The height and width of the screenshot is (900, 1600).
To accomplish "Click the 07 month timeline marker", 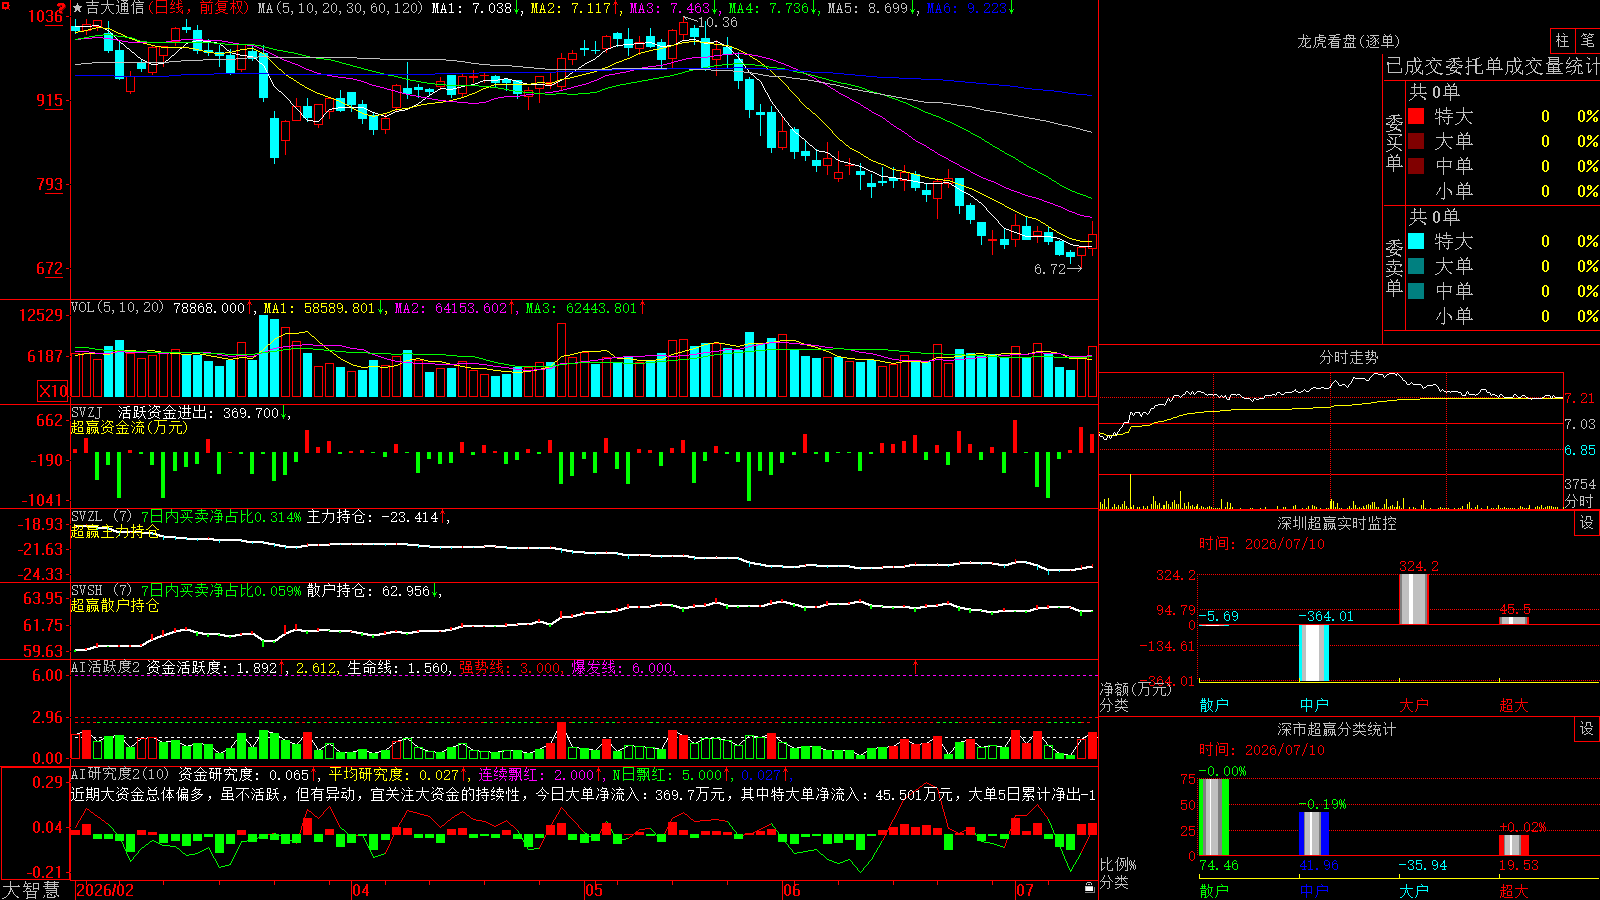I will click(x=1025, y=890).
